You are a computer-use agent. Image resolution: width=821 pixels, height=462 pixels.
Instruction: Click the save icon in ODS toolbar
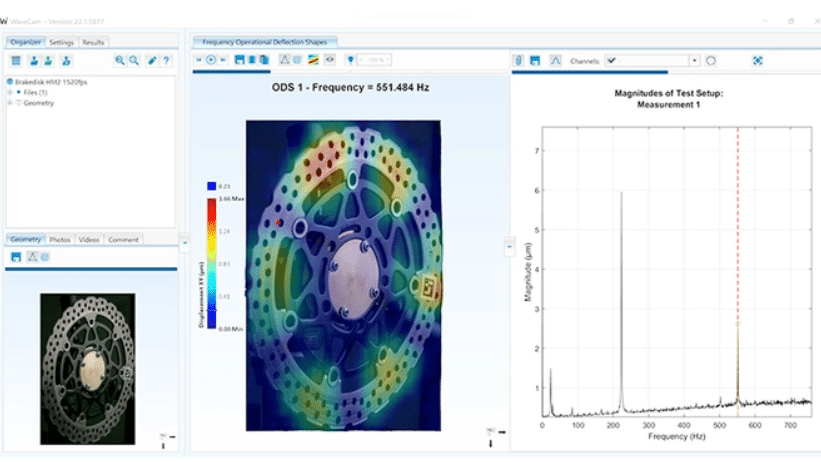point(239,60)
